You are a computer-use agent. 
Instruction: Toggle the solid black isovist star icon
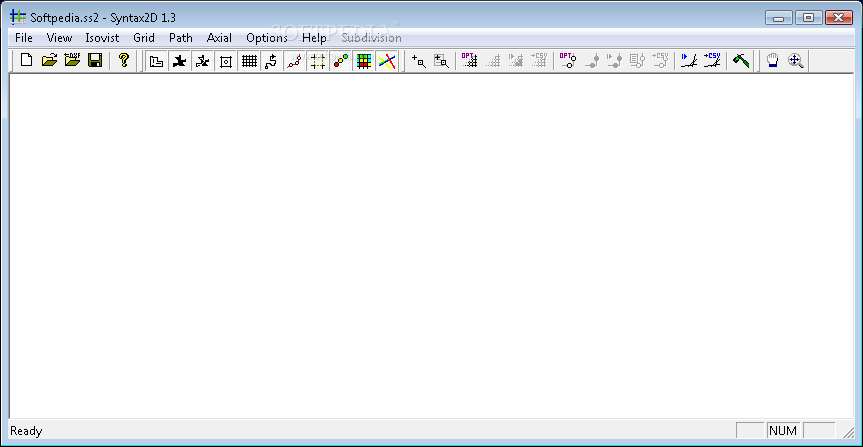pyautogui.click(x=179, y=61)
